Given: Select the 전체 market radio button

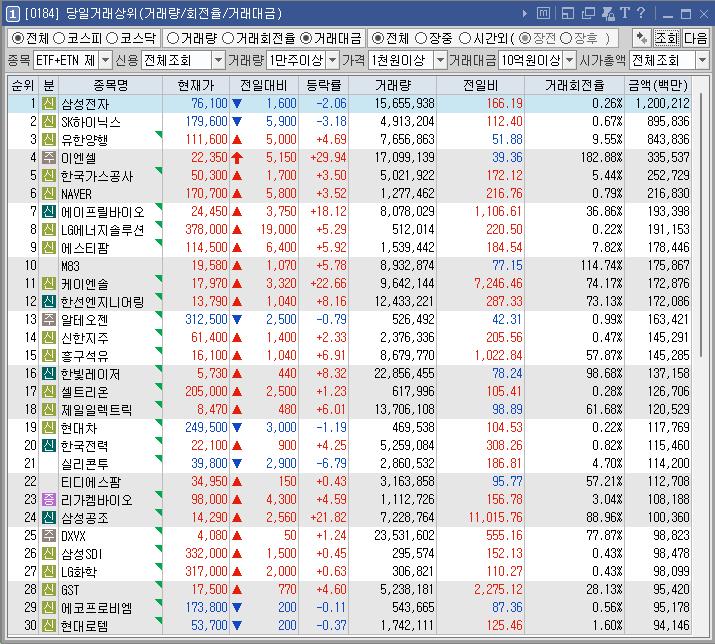Looking at the screenshot, I should [x=18, y=38].
